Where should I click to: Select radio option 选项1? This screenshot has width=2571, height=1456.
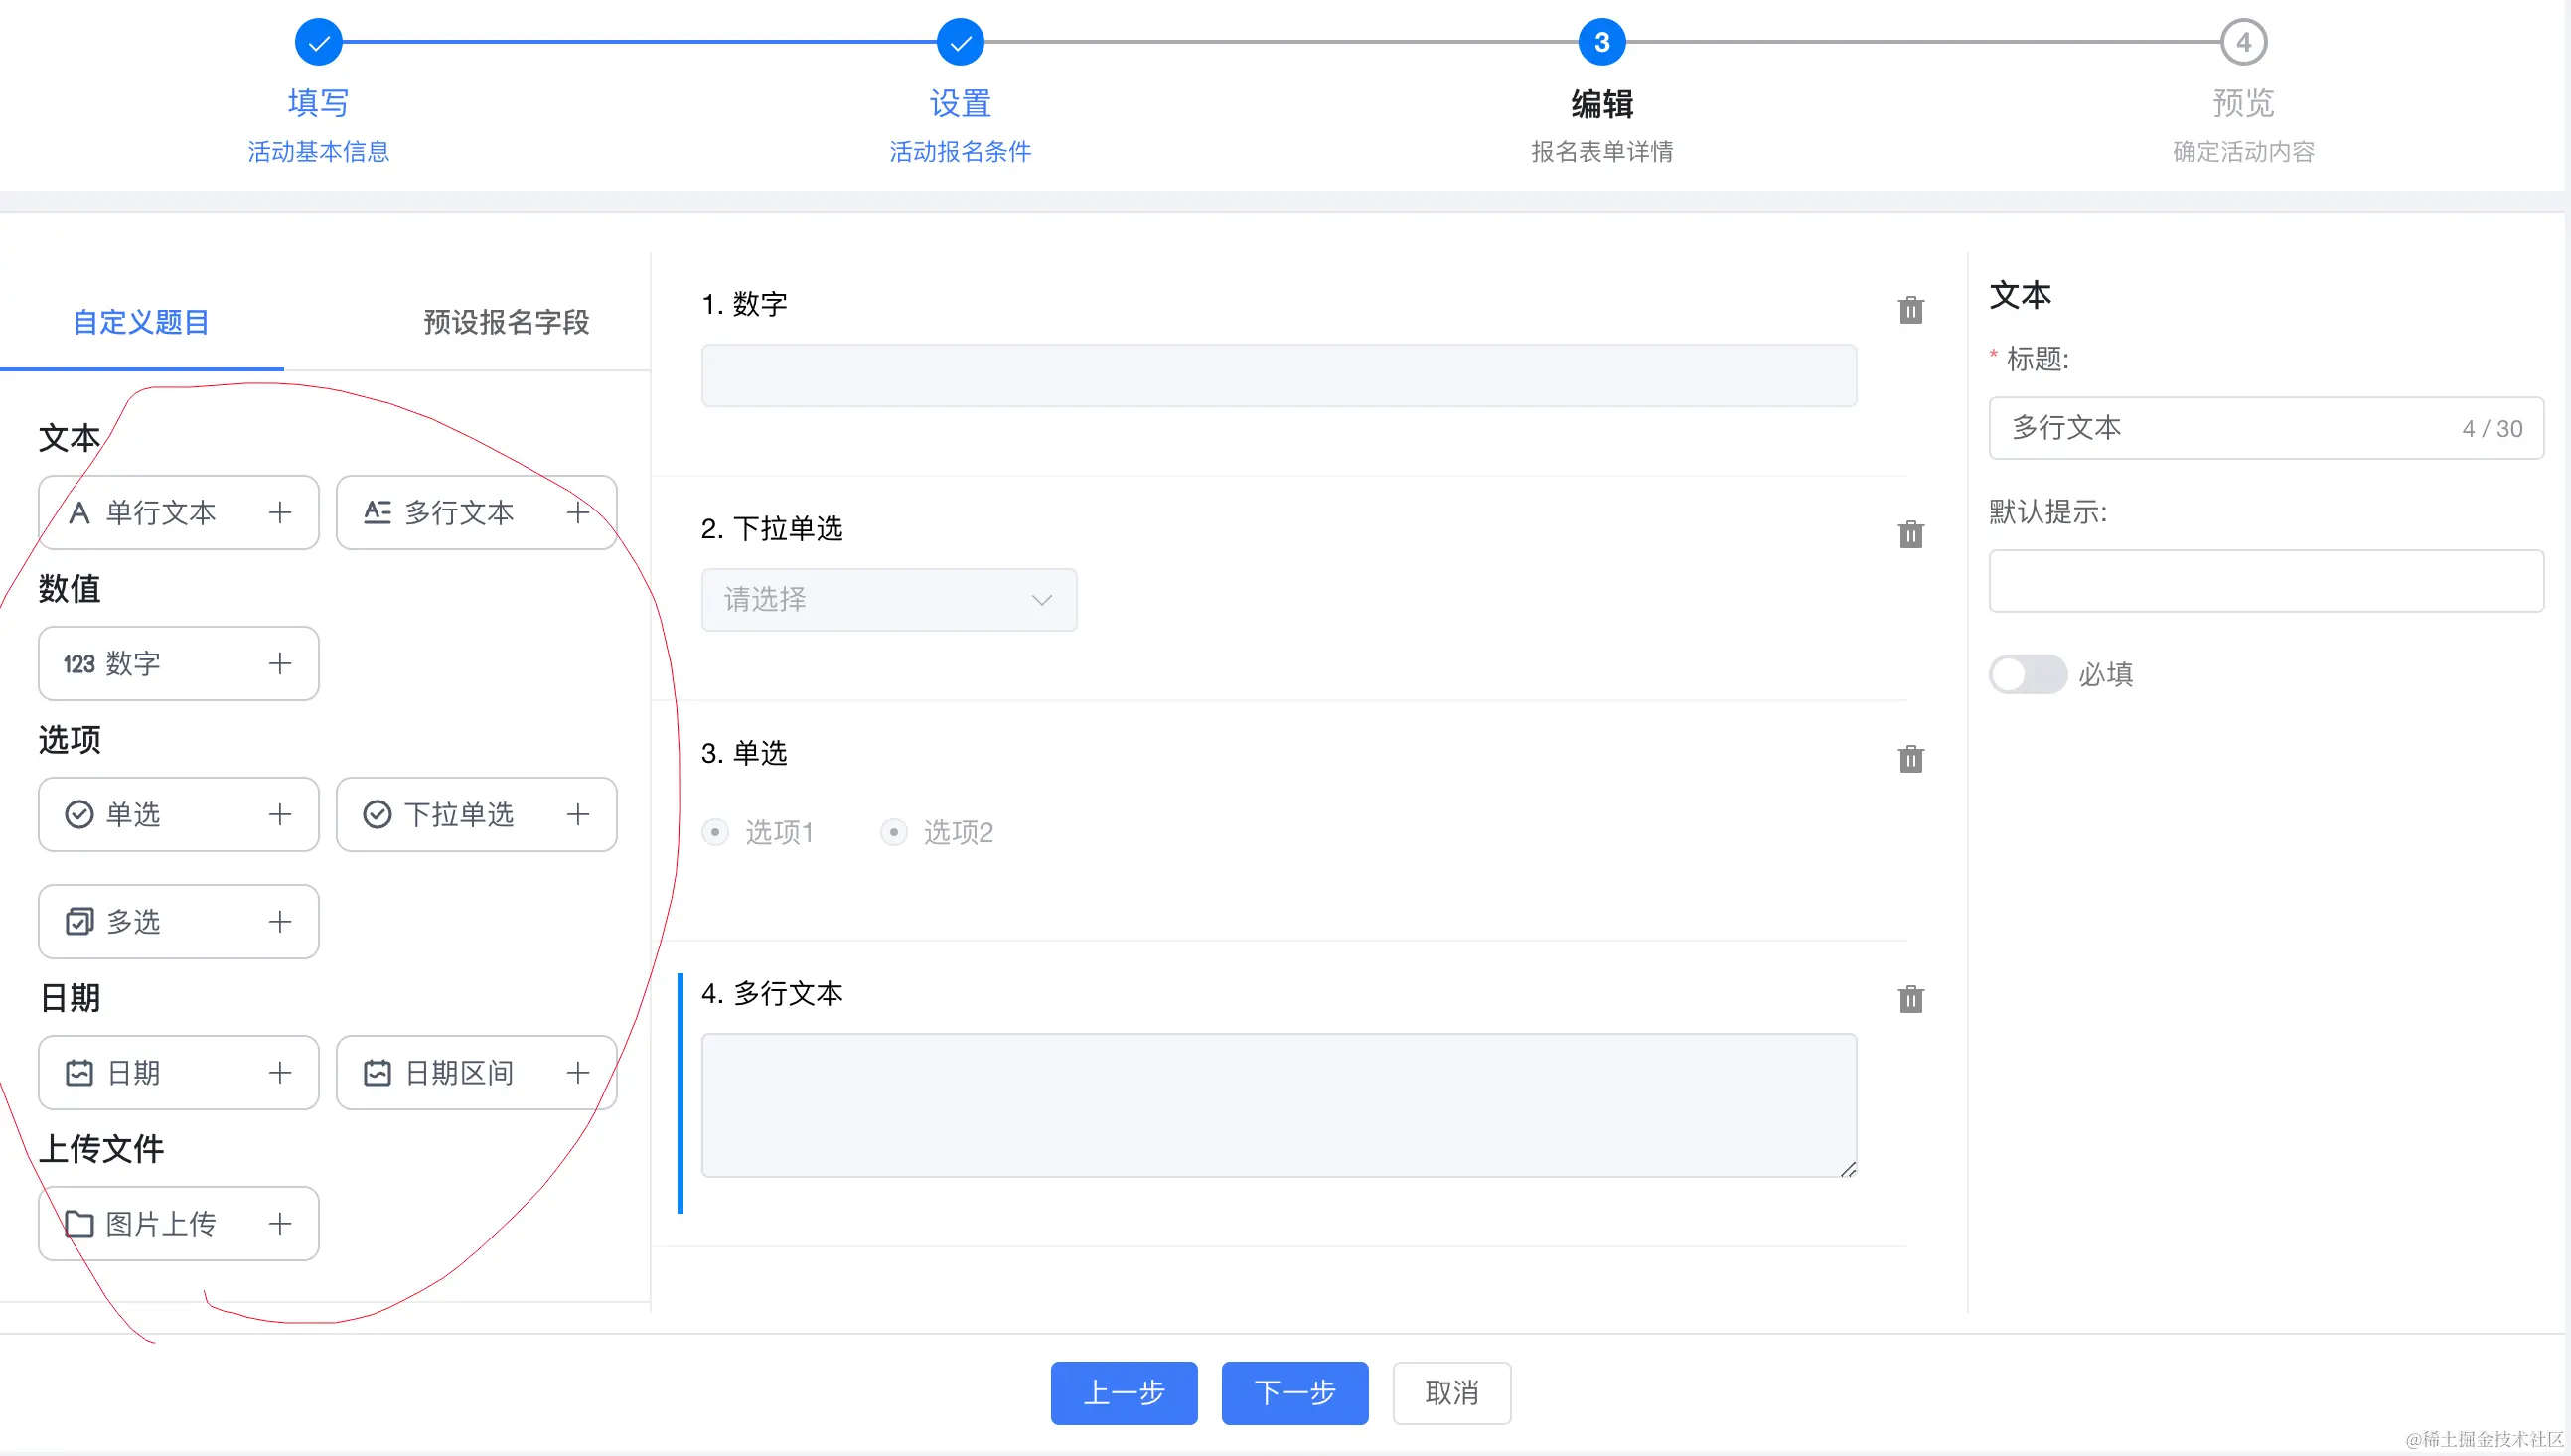(x=715, y=832)
